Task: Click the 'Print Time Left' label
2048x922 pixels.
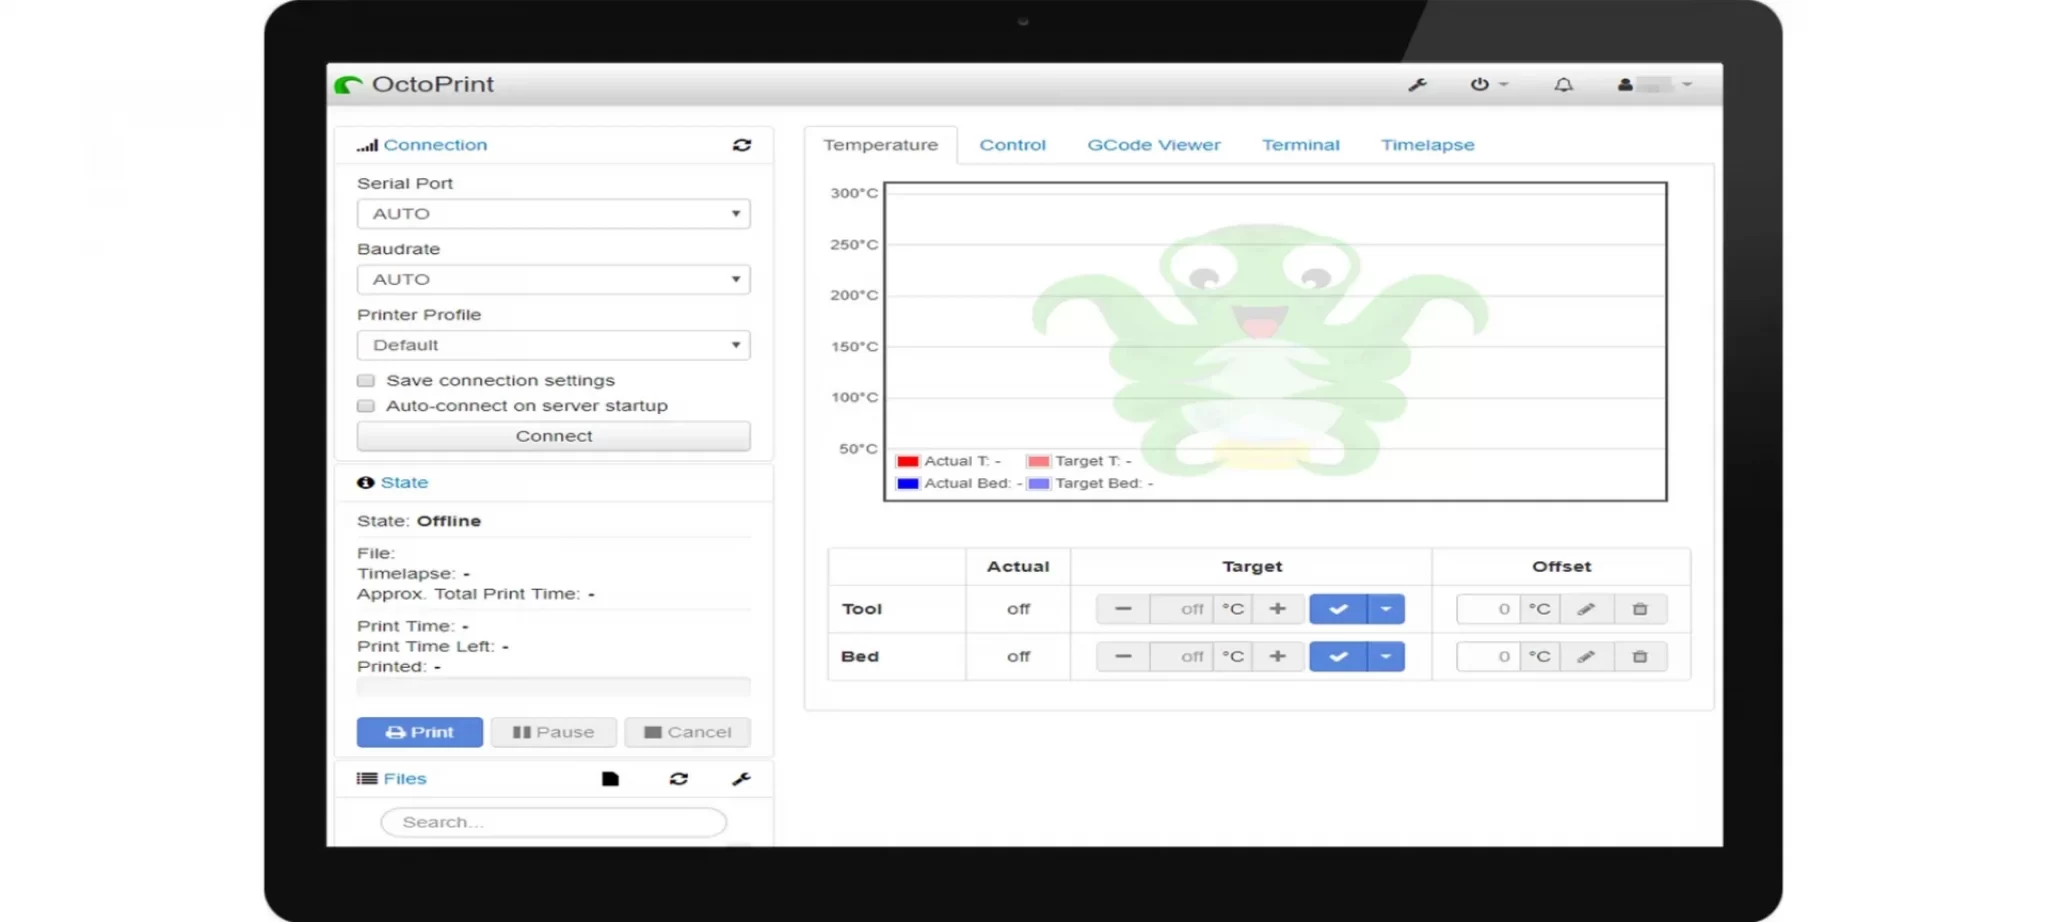Action: coord(426,647)
